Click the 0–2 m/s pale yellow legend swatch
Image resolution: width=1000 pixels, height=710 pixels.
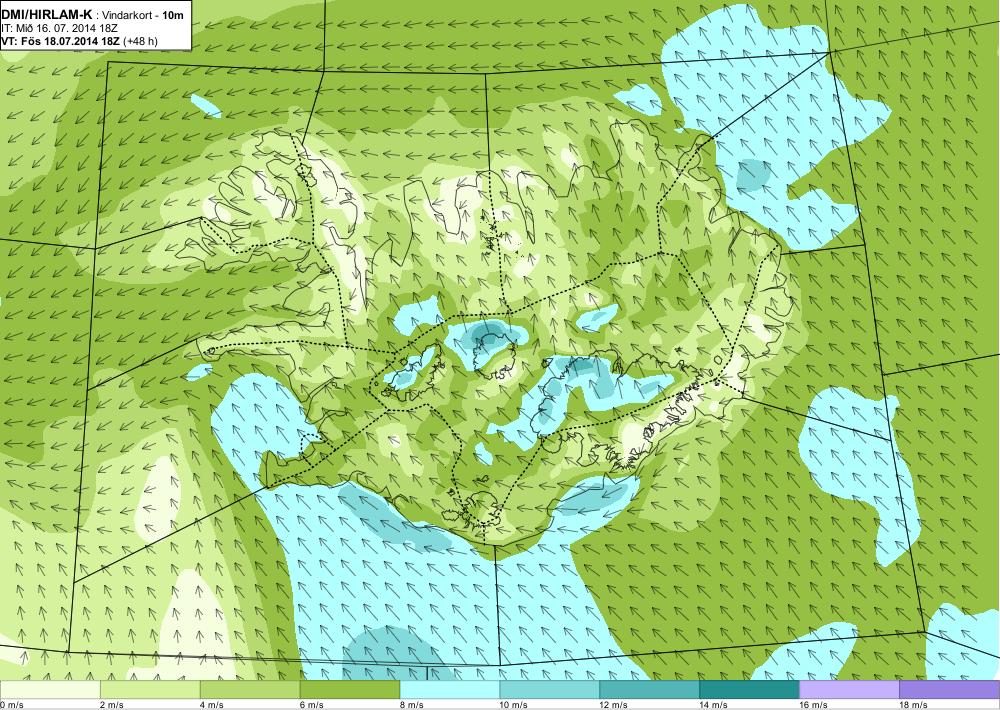click(x=50, y=690)
